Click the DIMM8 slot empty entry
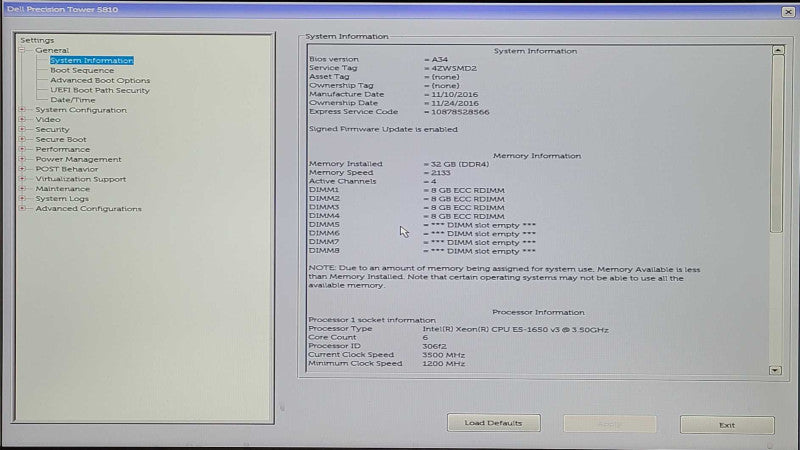This screenshot has width=800, height=450. point(483,251)
